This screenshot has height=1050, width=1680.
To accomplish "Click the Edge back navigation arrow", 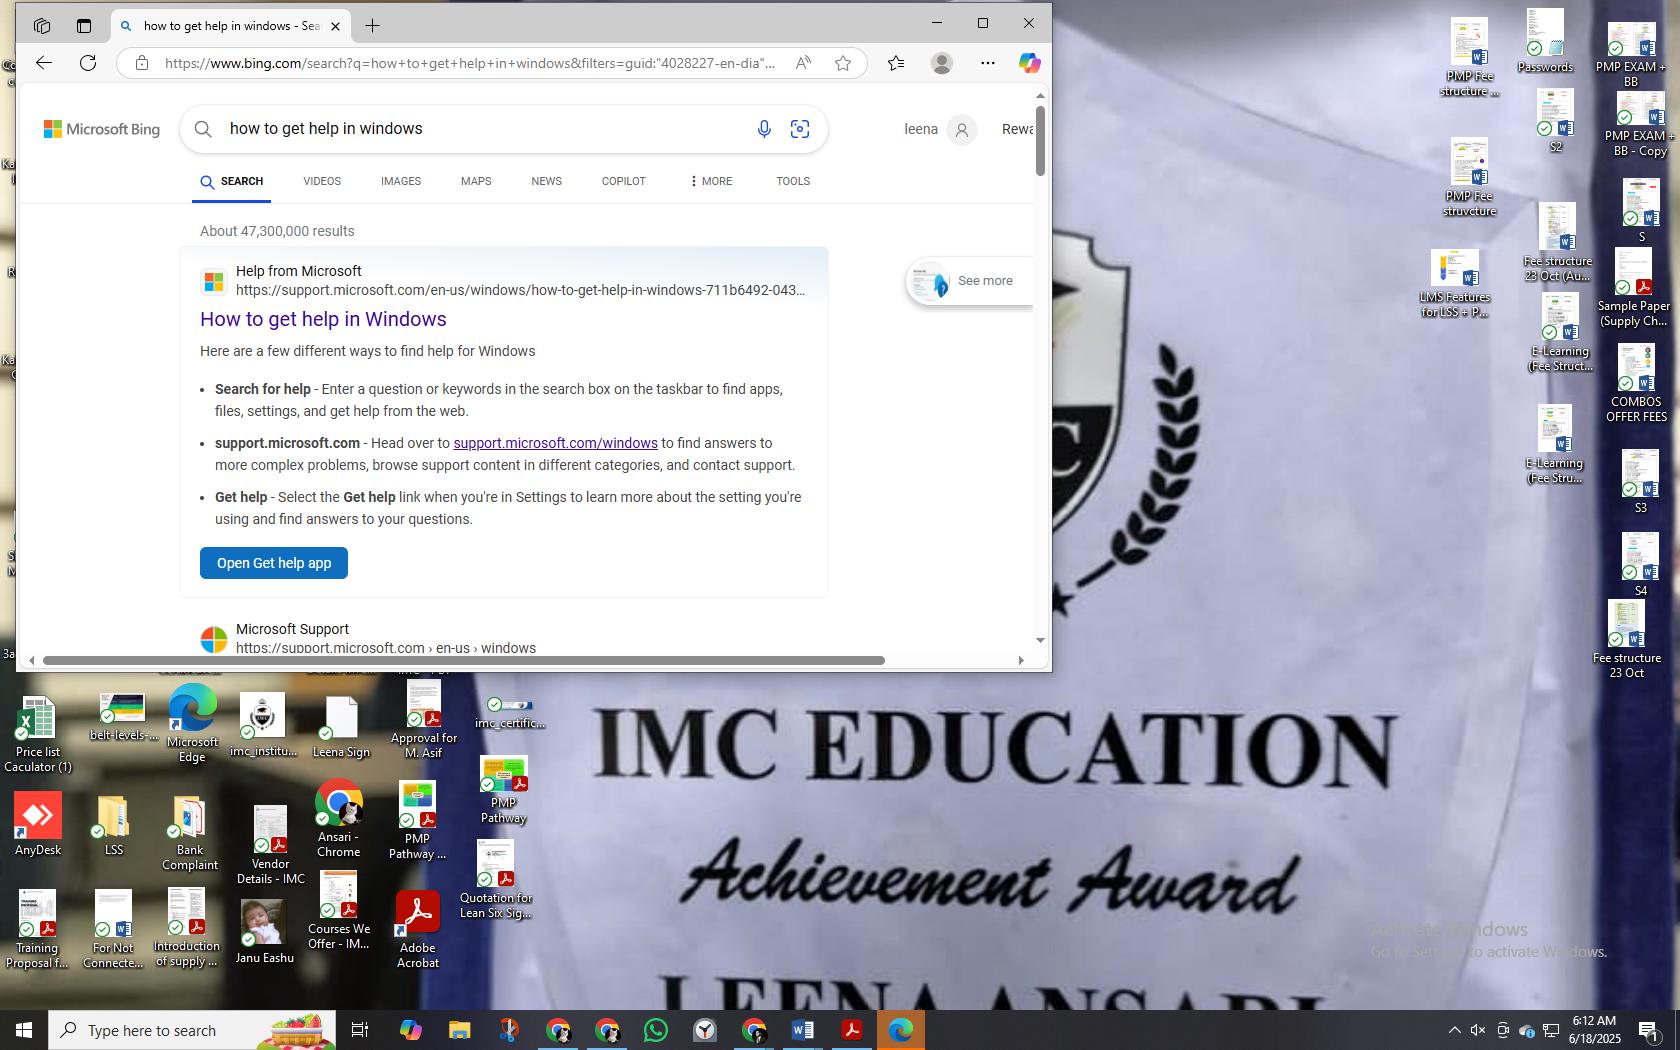I will coord(44,63).
